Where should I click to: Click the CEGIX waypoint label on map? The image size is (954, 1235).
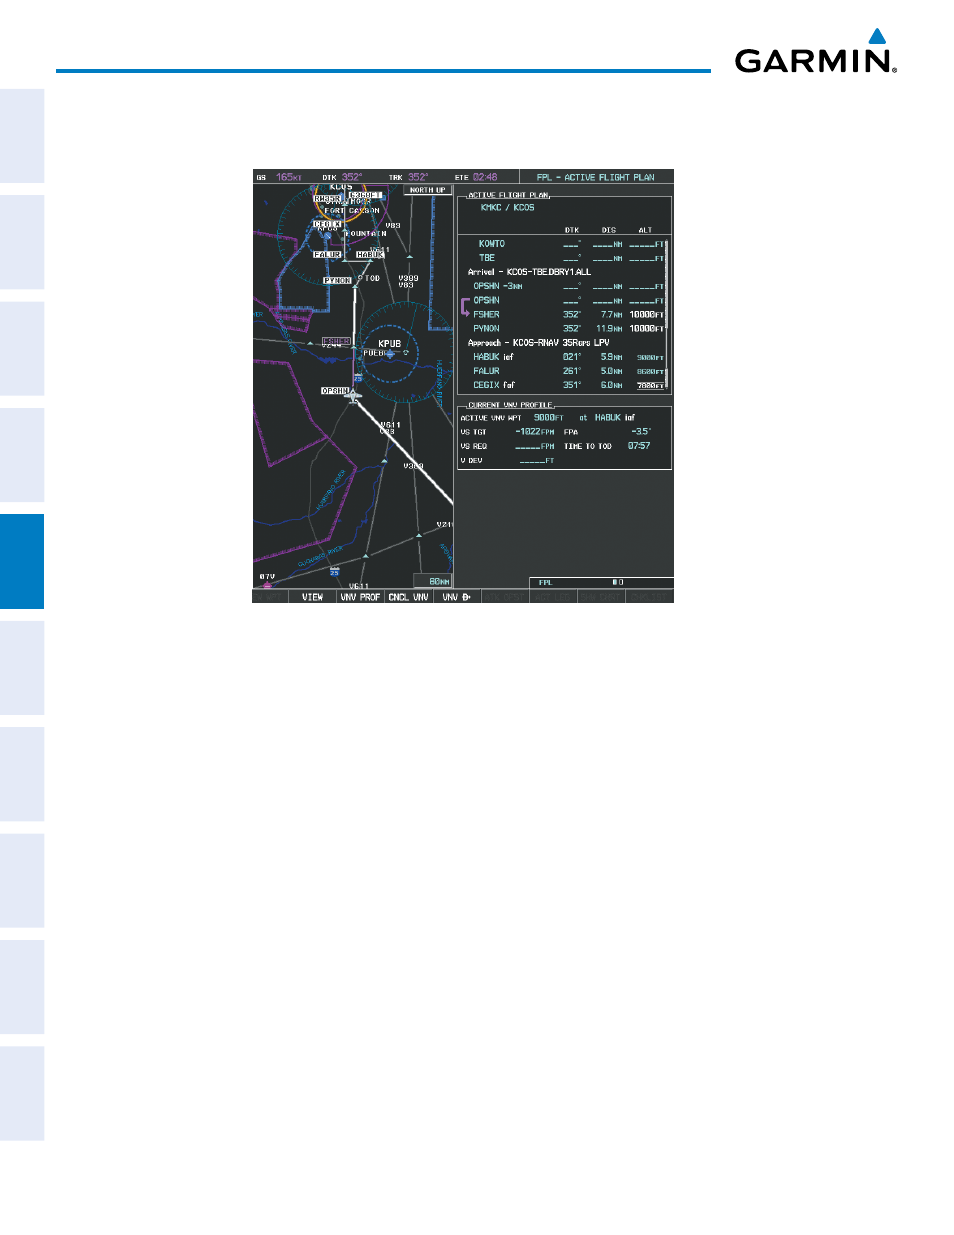pos(327,224)
